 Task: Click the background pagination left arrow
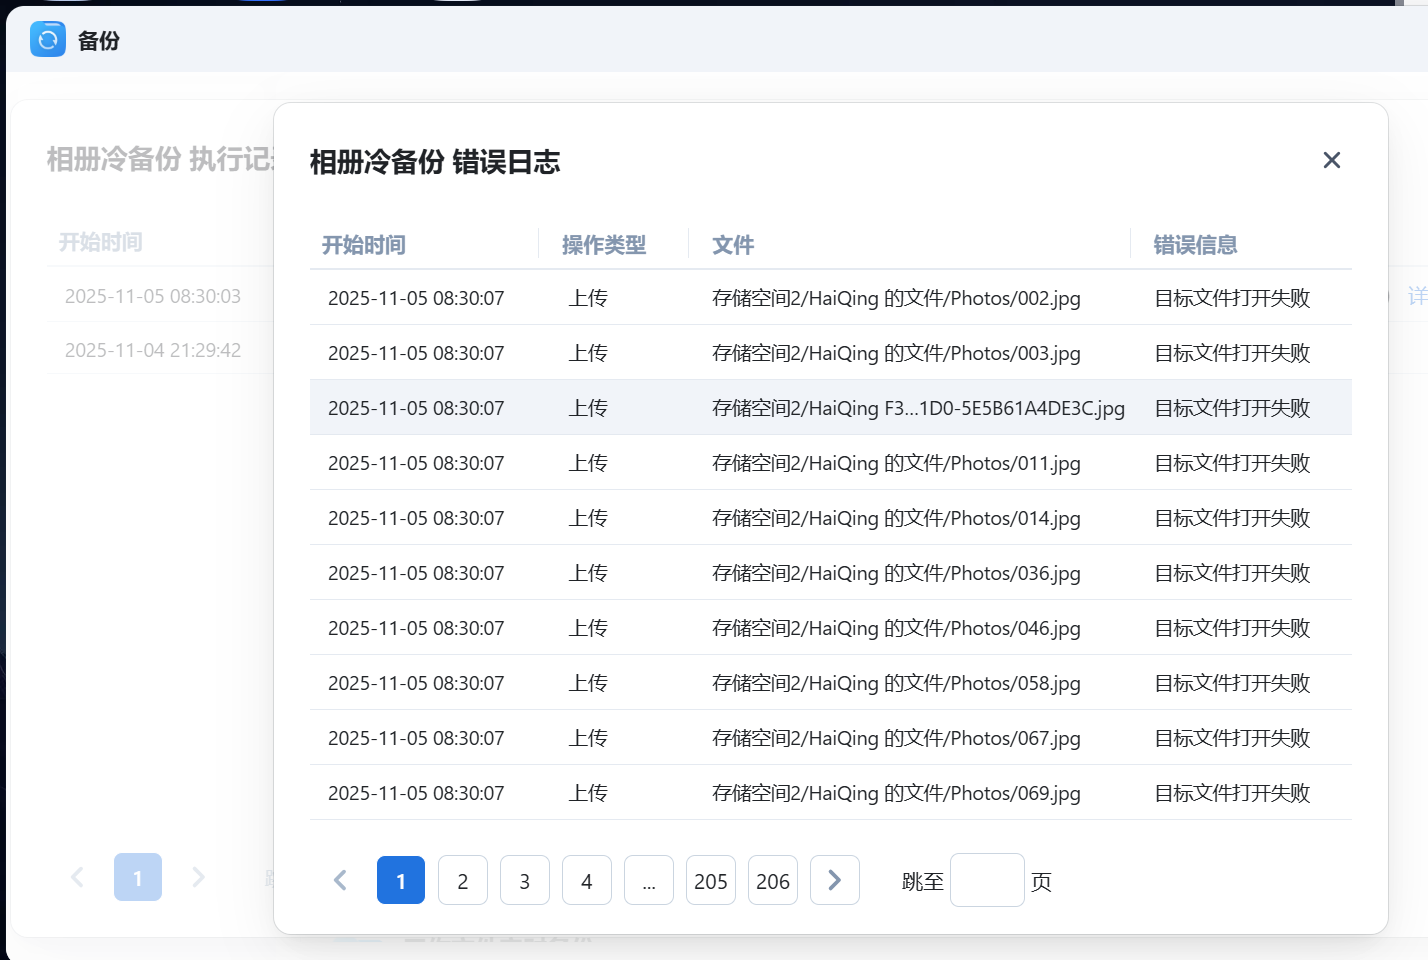pos(77,877)
